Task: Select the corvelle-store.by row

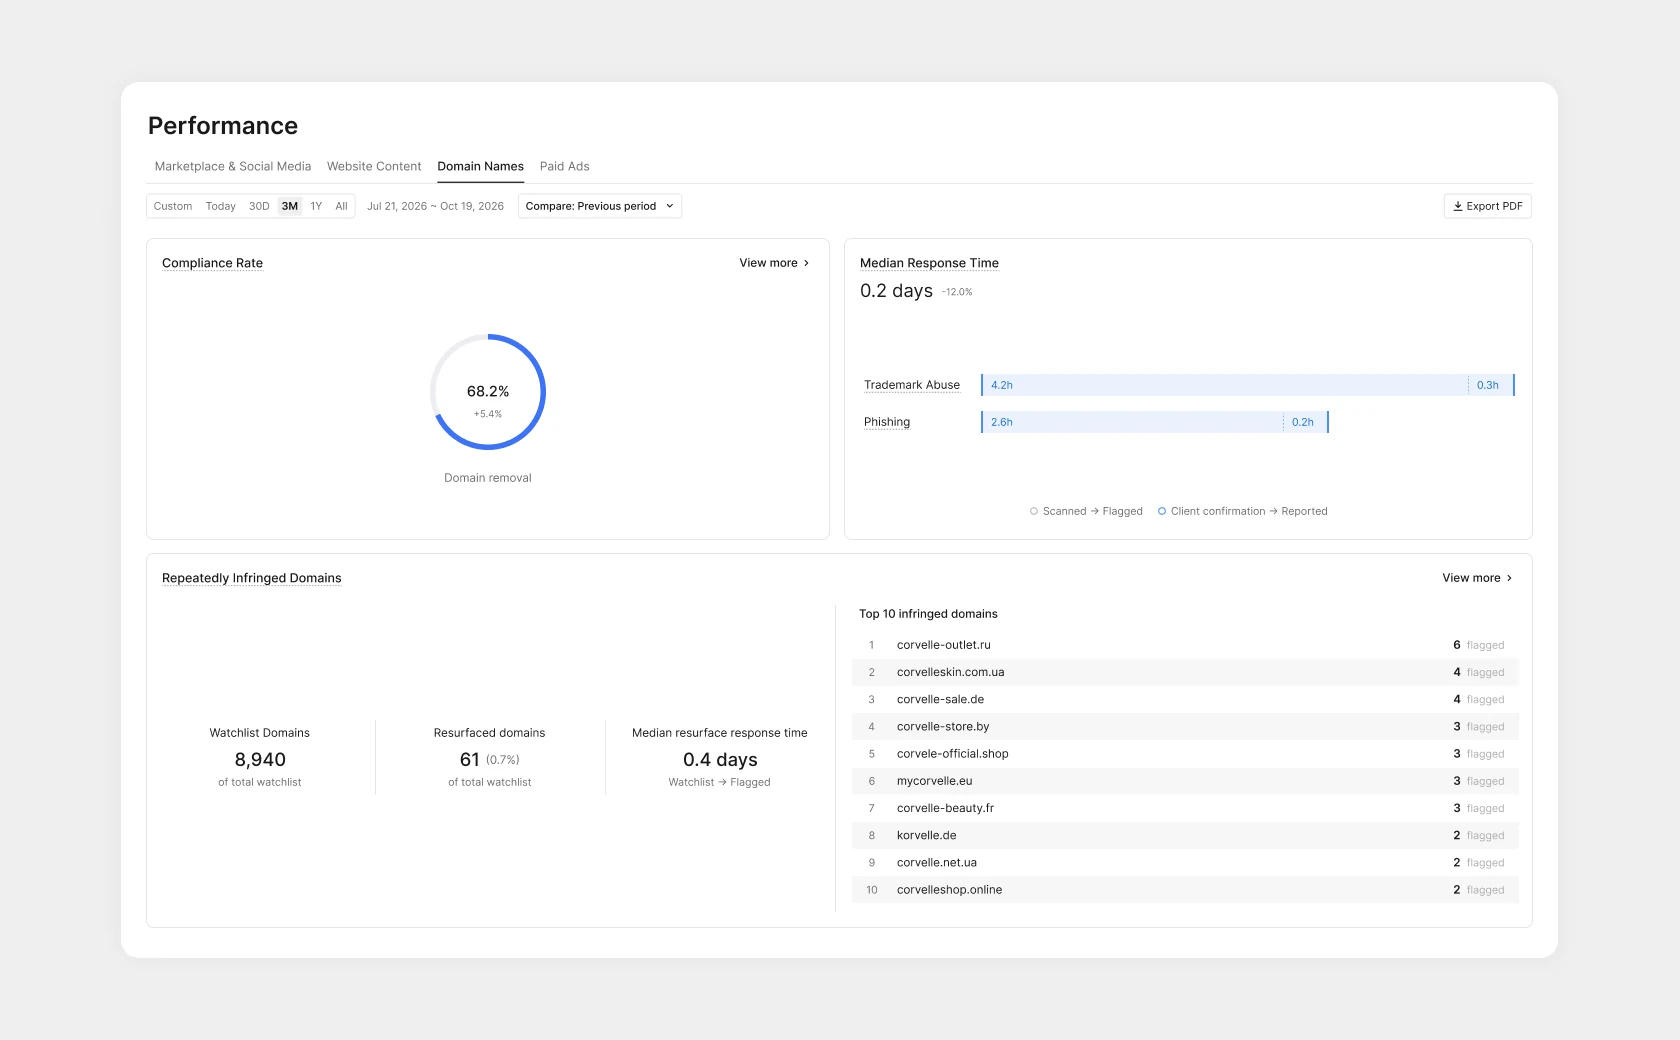Action: 1185,727
